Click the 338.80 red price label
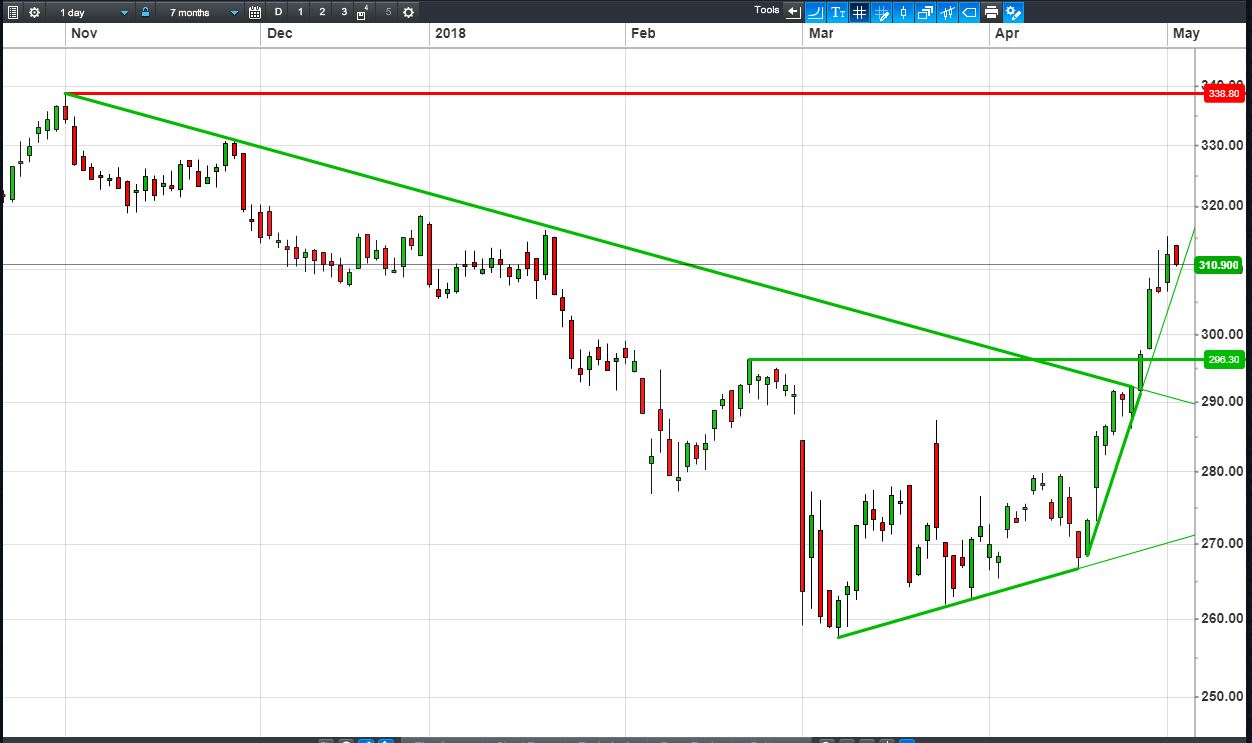This screenshot has height=743, width=1252. [x=1224, y=93]
